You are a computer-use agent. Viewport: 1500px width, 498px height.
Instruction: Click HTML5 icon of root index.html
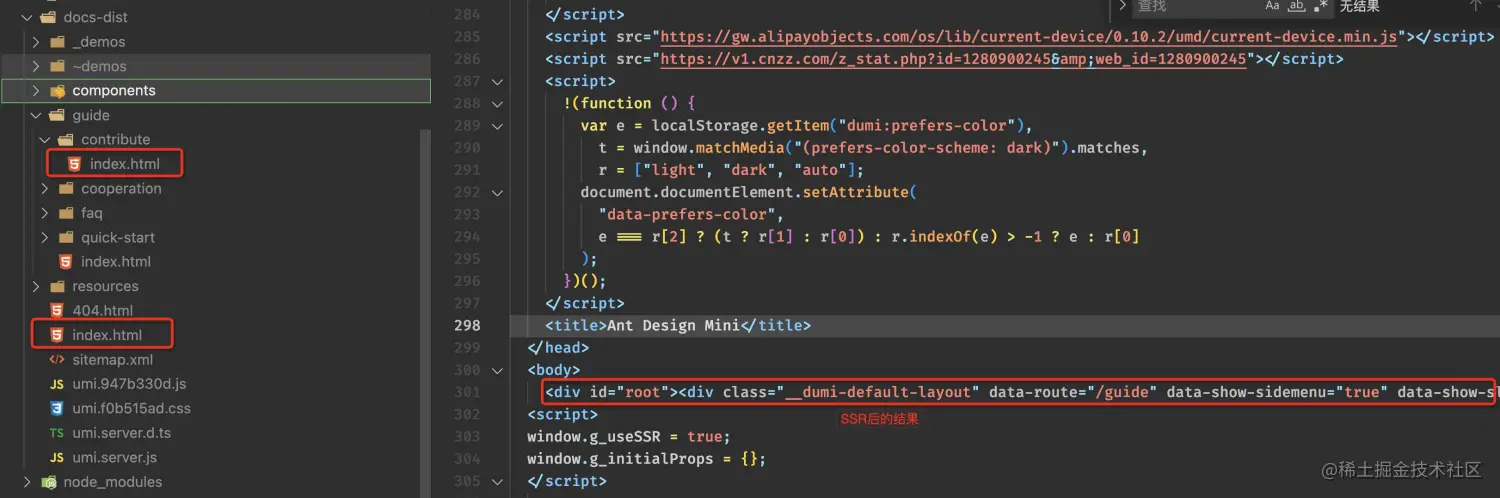pos(57,335)
